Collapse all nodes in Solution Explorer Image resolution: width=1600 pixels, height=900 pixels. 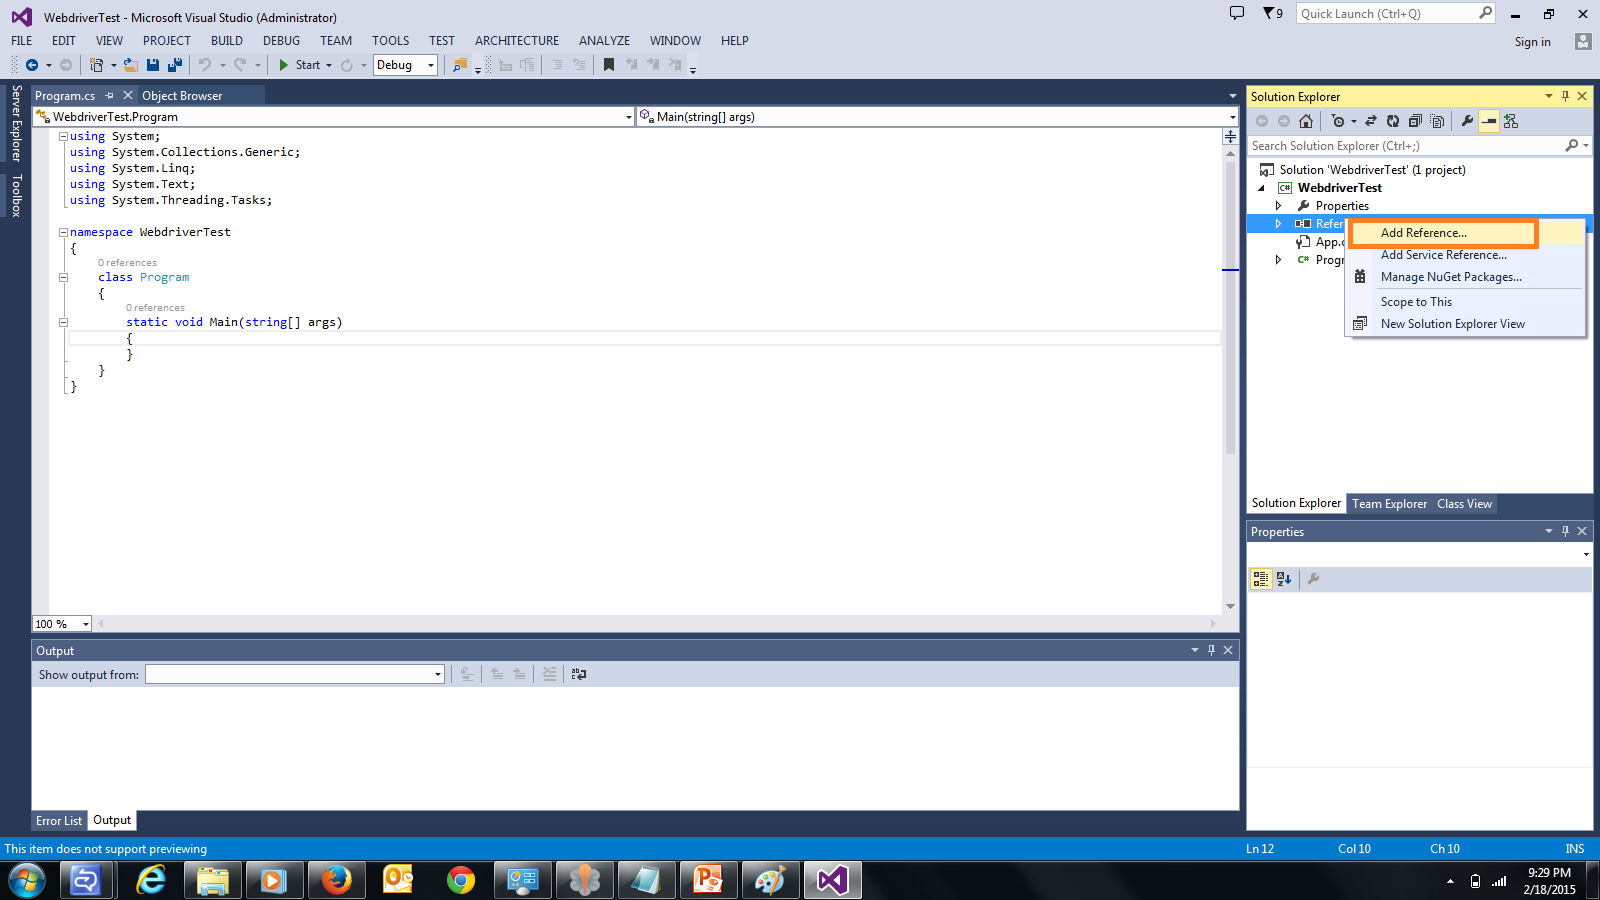point(1415,120)
